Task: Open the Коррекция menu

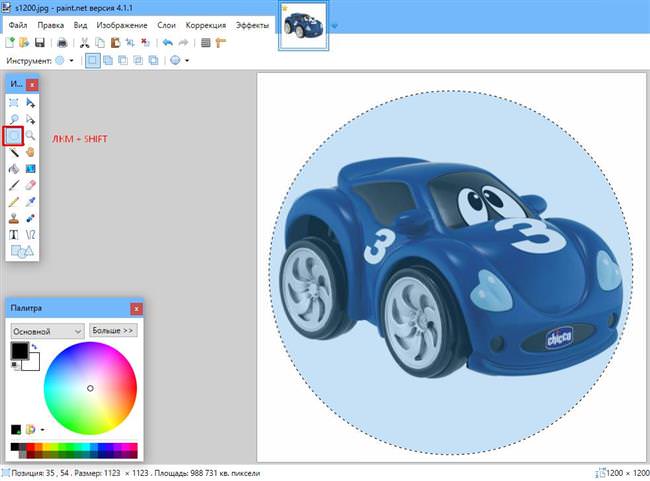Action: (206, 25)
